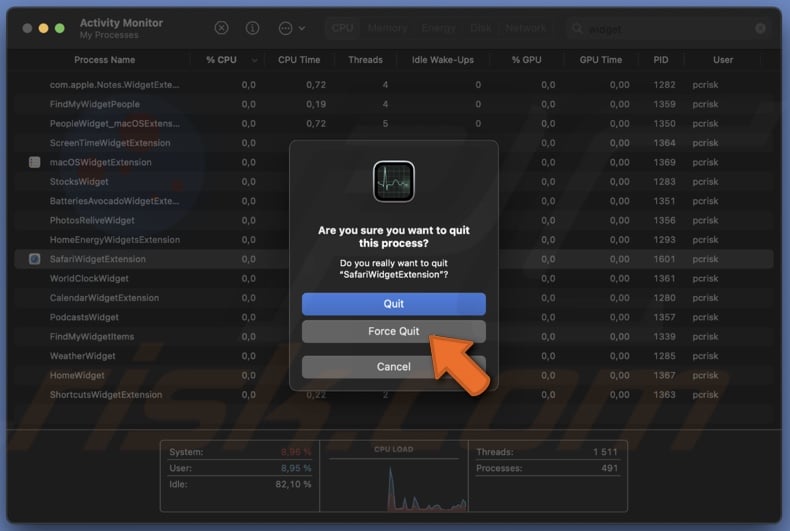Sort by Process Name column

coord(104,60)
